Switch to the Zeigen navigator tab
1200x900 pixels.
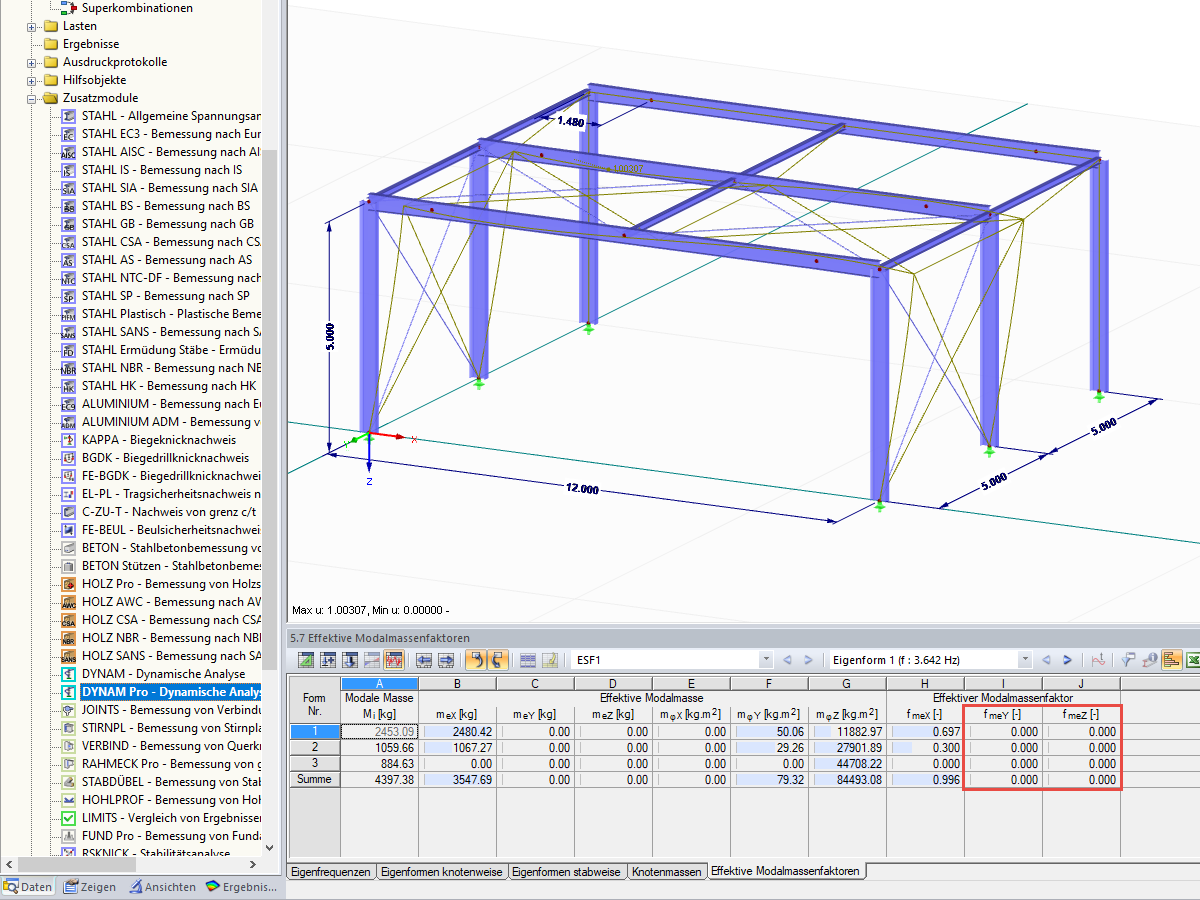pyautogui.click(x=91, y=887)
